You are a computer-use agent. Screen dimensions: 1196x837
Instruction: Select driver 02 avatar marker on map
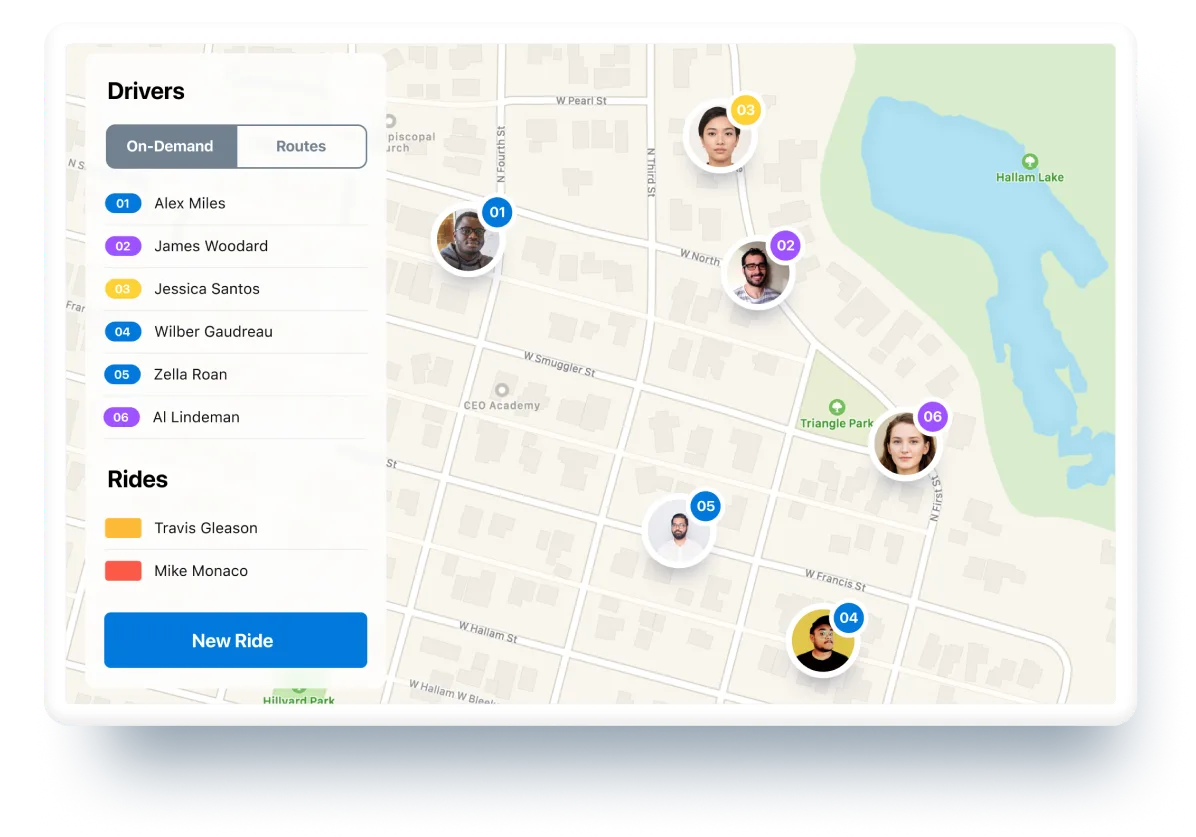[757, 273]
